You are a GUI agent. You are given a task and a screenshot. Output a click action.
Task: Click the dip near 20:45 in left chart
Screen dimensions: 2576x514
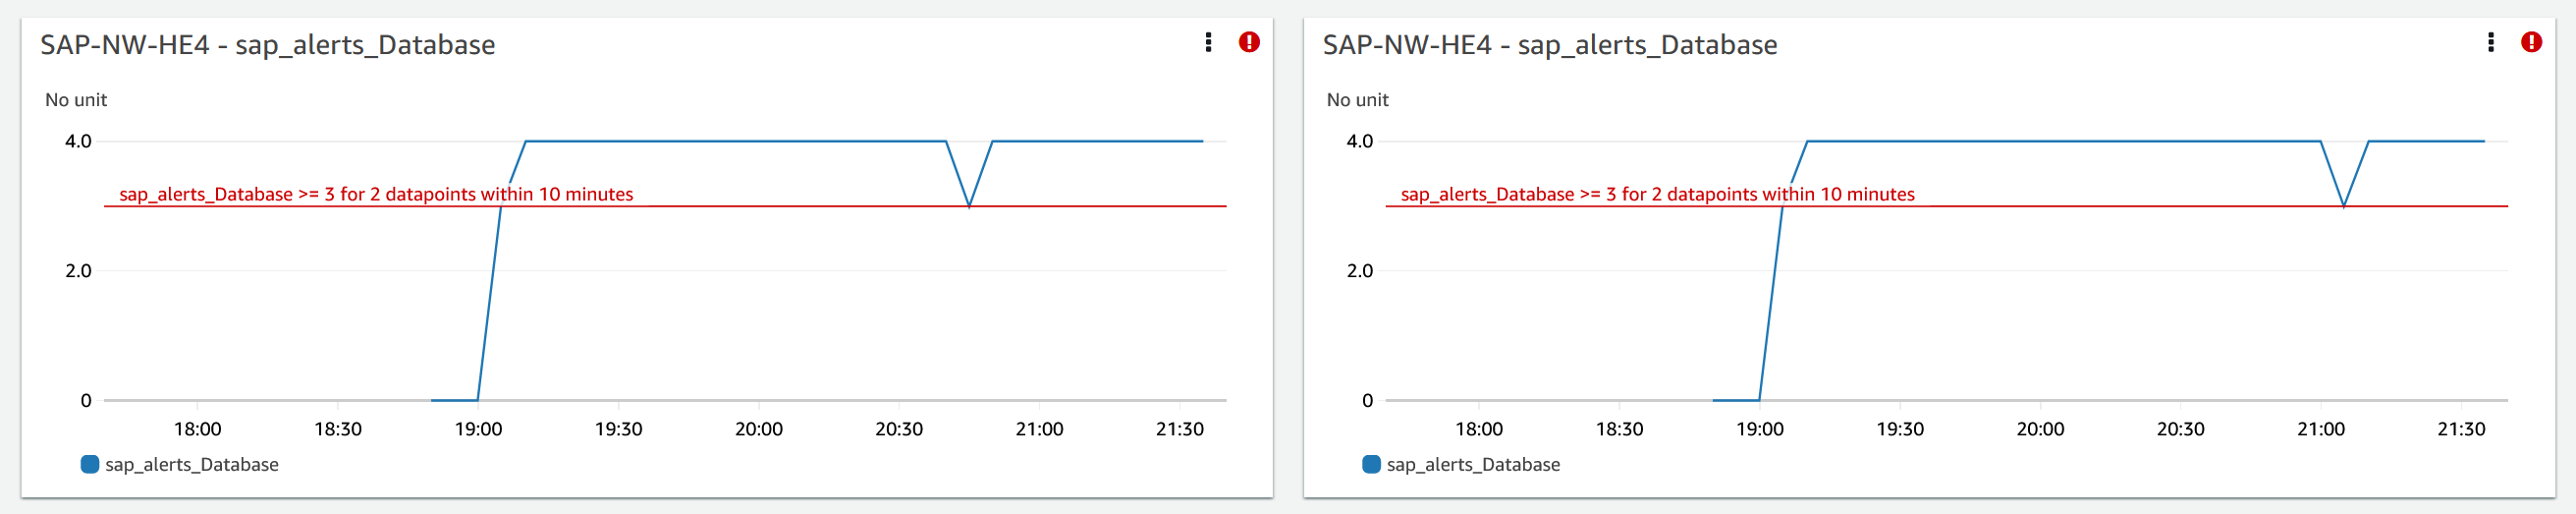(x=969, y=205)
